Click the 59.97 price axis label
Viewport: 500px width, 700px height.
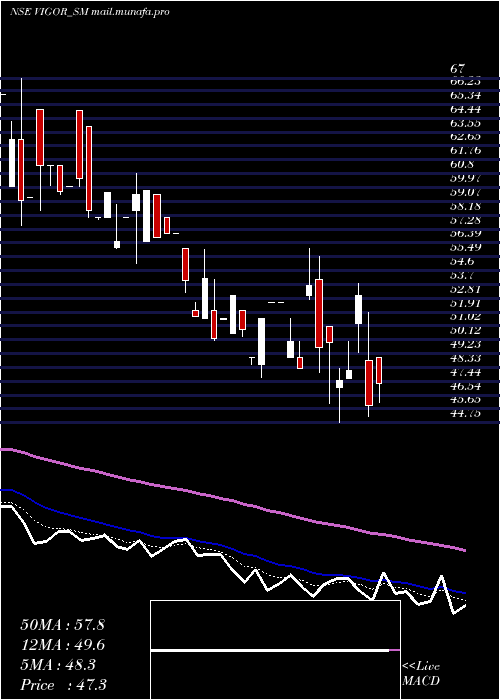(465, 178)
